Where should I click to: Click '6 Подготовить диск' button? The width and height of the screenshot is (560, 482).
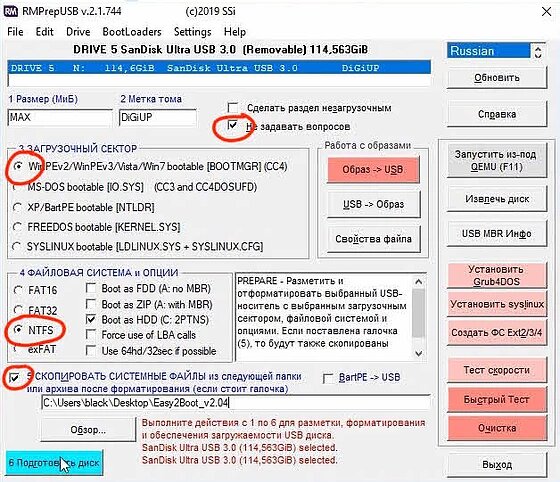54,463
